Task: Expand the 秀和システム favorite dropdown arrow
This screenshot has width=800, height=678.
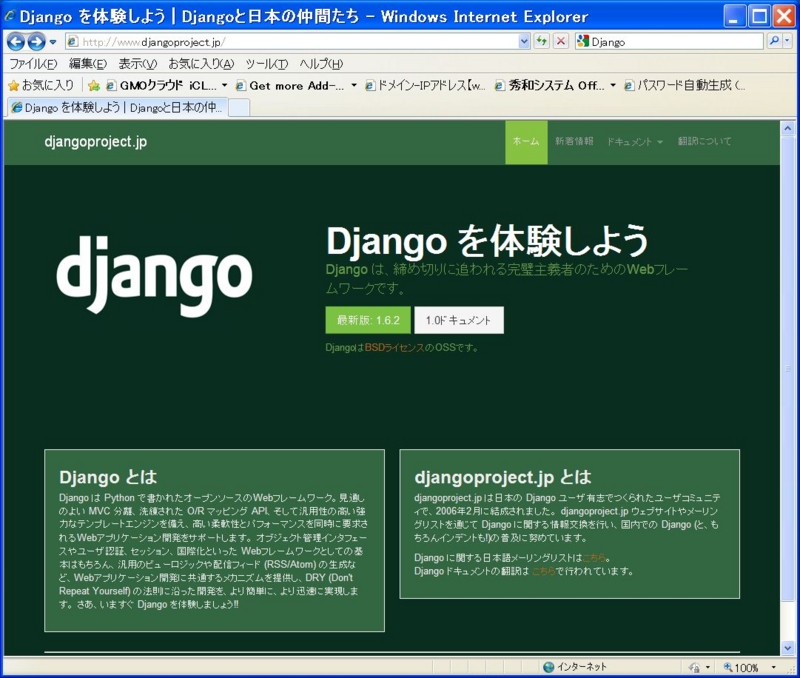Action: 613,86
